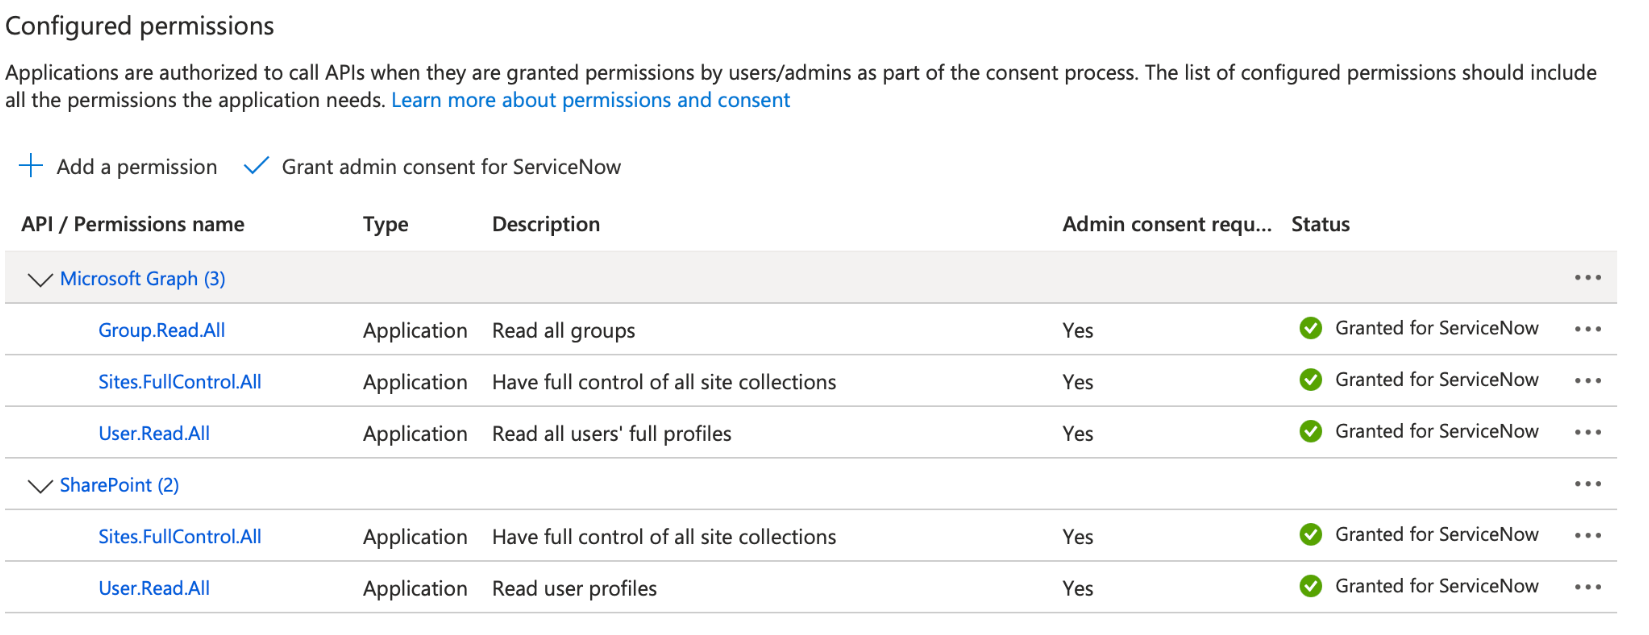Open the ellipsis menu for Group.Read.All row
Image resolution: width=1649 pixels, height=635 pixels.
tap(1587, 329)
